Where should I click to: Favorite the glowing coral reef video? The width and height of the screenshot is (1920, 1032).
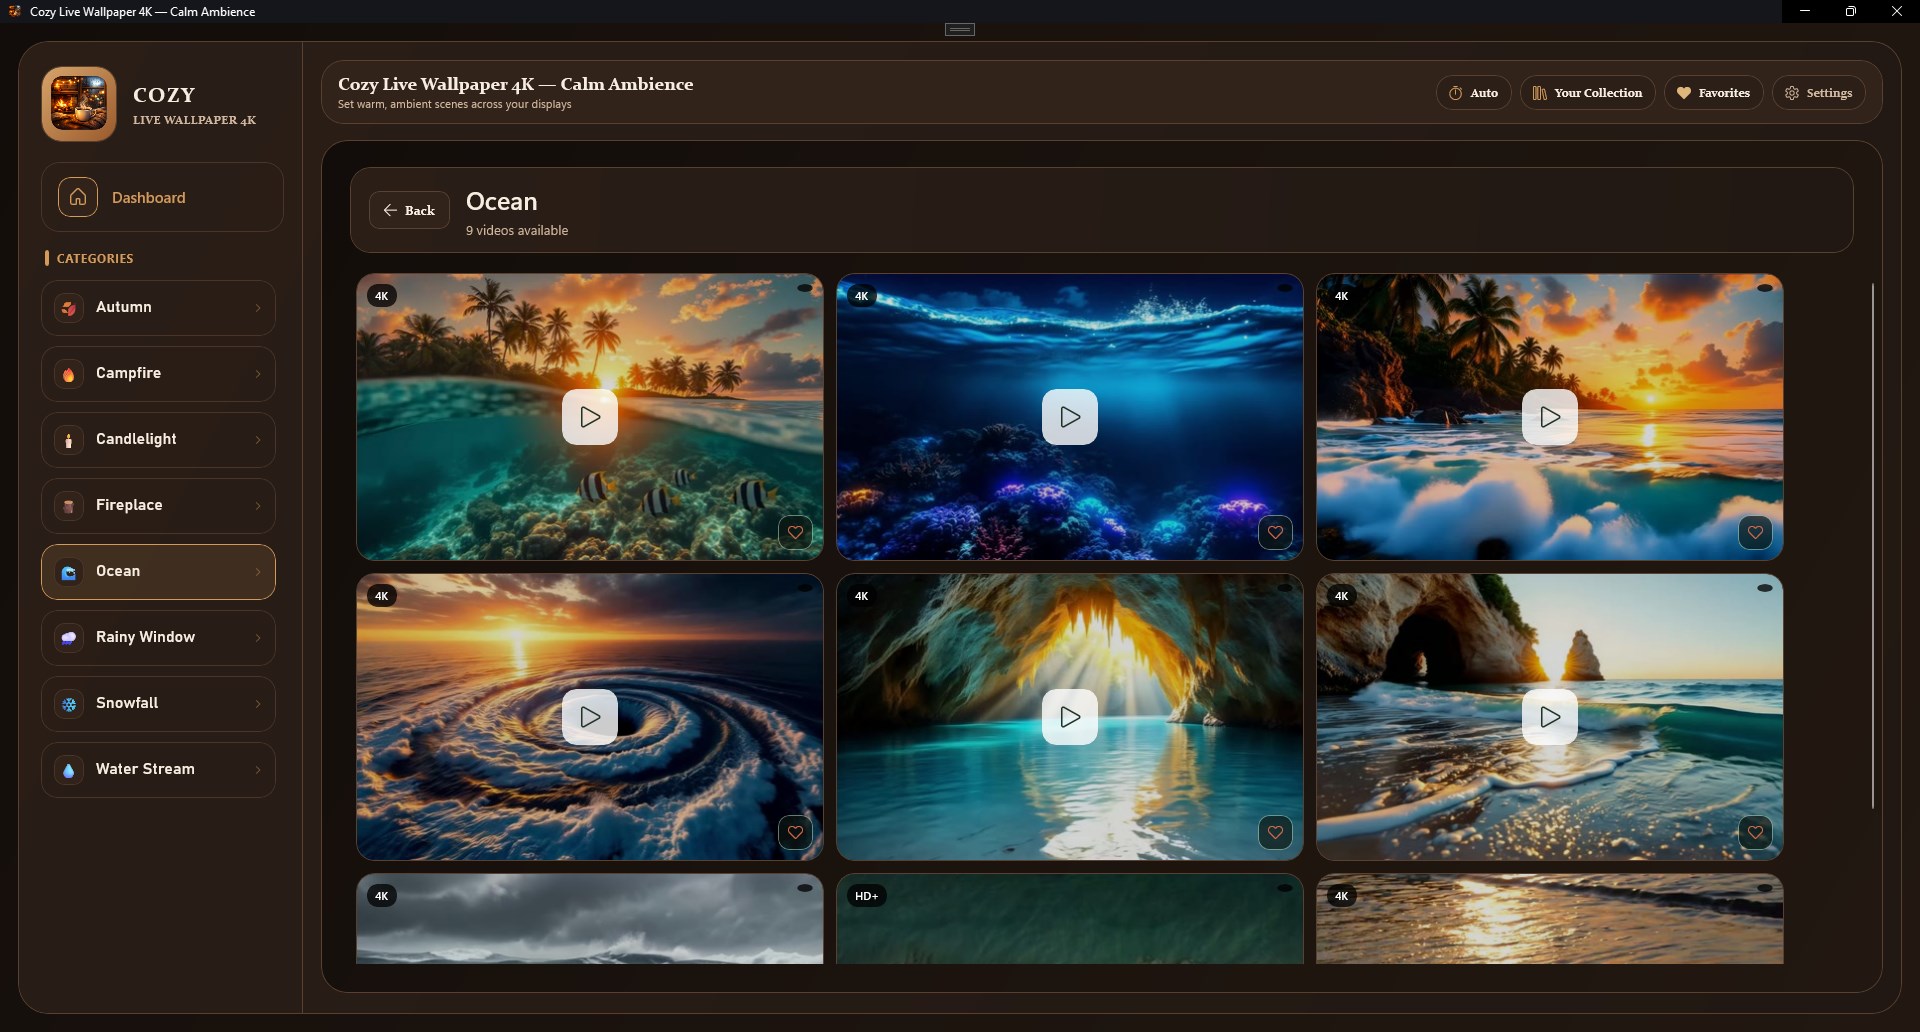(x=1275, y=532)
